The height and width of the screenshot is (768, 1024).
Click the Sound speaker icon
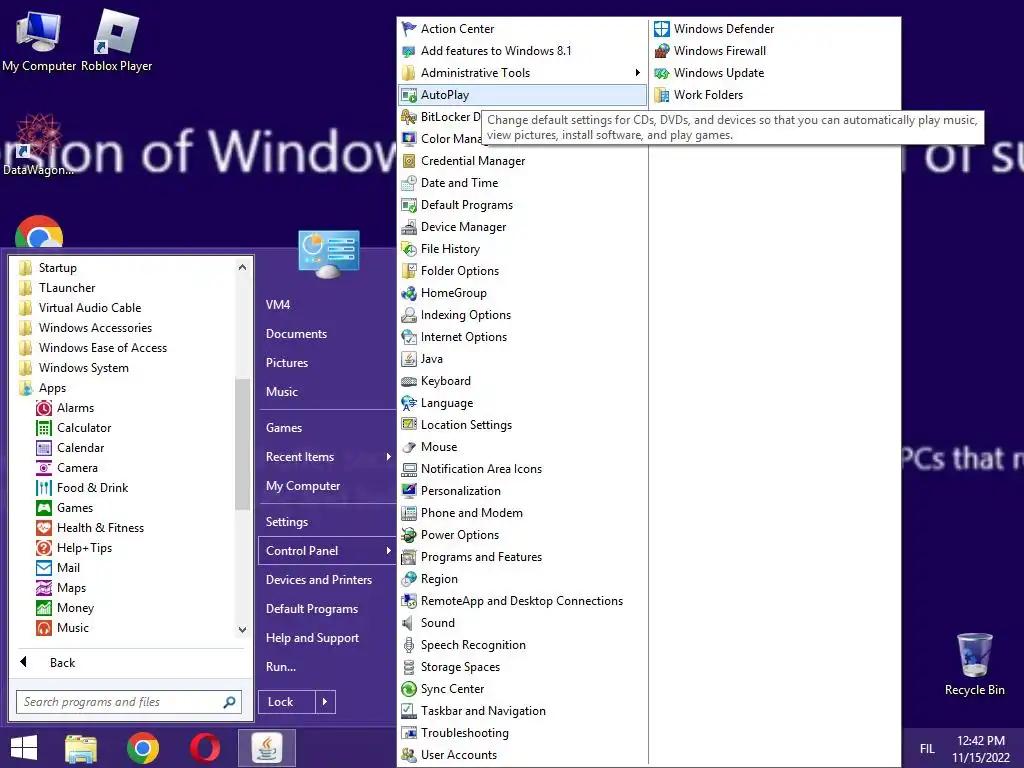click(409, 623)
